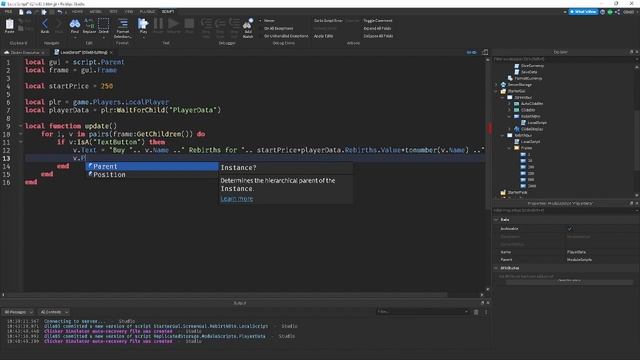
Task: Select On Unhandled Exceptions option
Action: point(286,36)
